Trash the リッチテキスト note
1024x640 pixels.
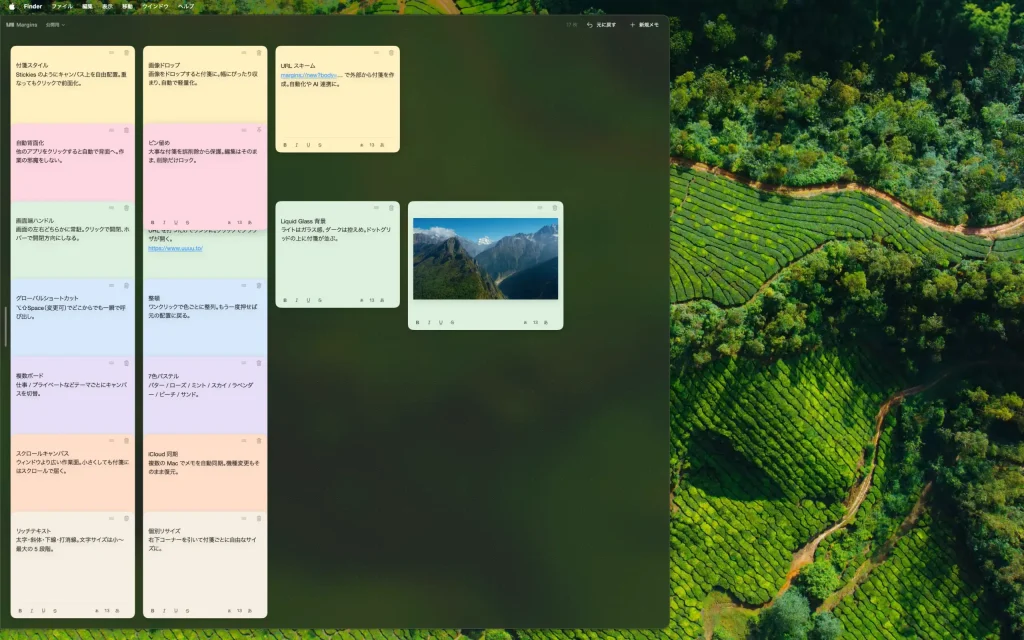point(127,519)
